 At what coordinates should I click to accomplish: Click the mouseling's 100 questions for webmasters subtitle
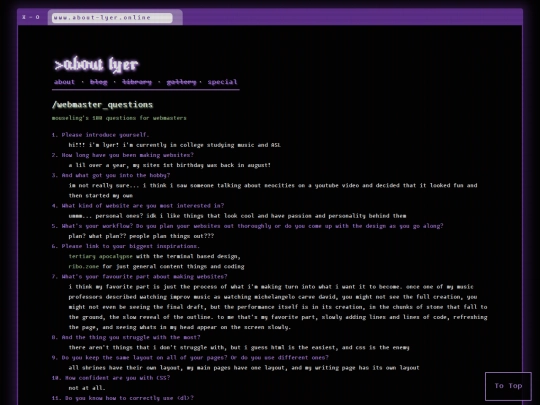[119, 118]
